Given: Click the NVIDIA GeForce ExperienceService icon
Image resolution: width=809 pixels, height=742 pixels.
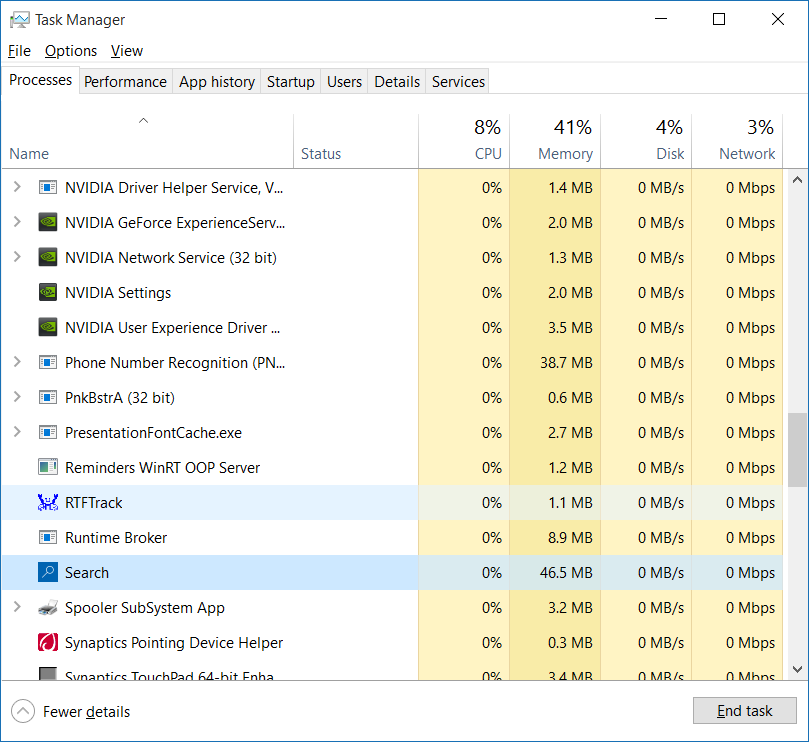Looking at the screenshot, I should pyautogui.click(x=48, y=222).
